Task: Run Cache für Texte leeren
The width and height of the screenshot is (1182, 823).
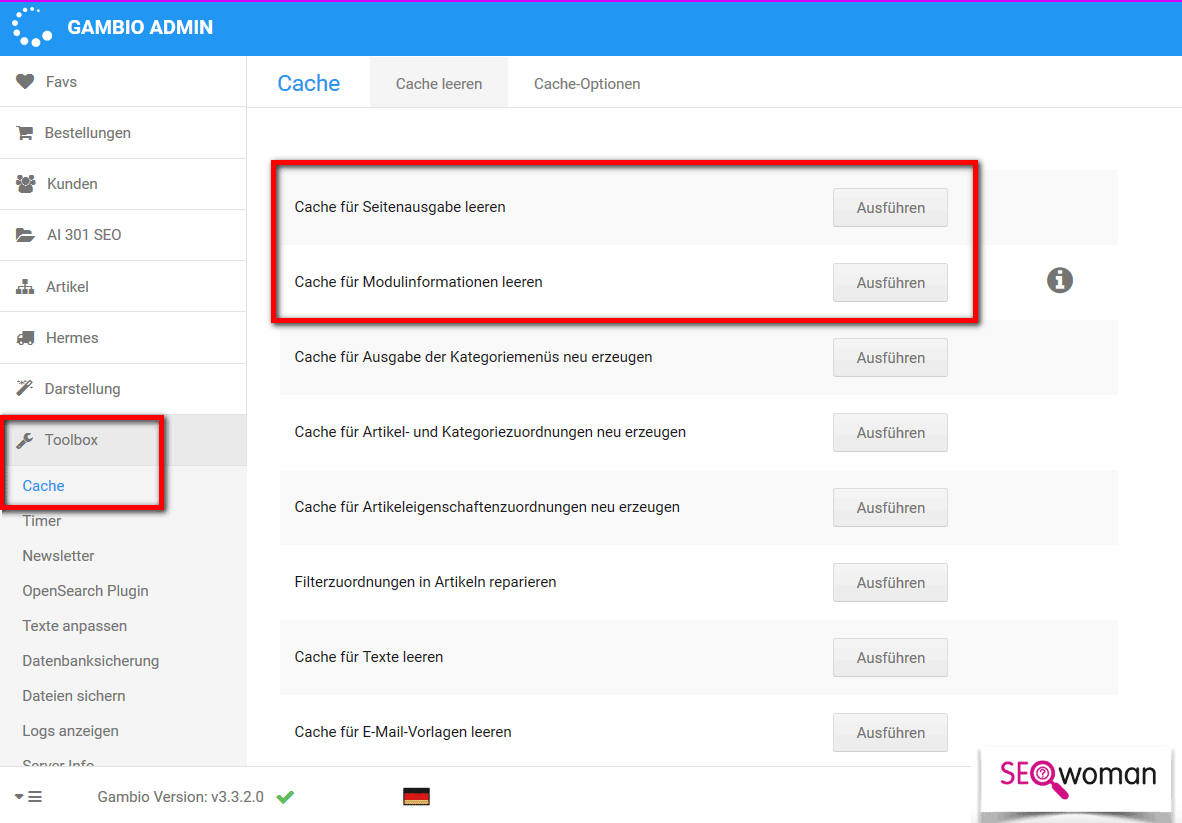Action: 890,657
